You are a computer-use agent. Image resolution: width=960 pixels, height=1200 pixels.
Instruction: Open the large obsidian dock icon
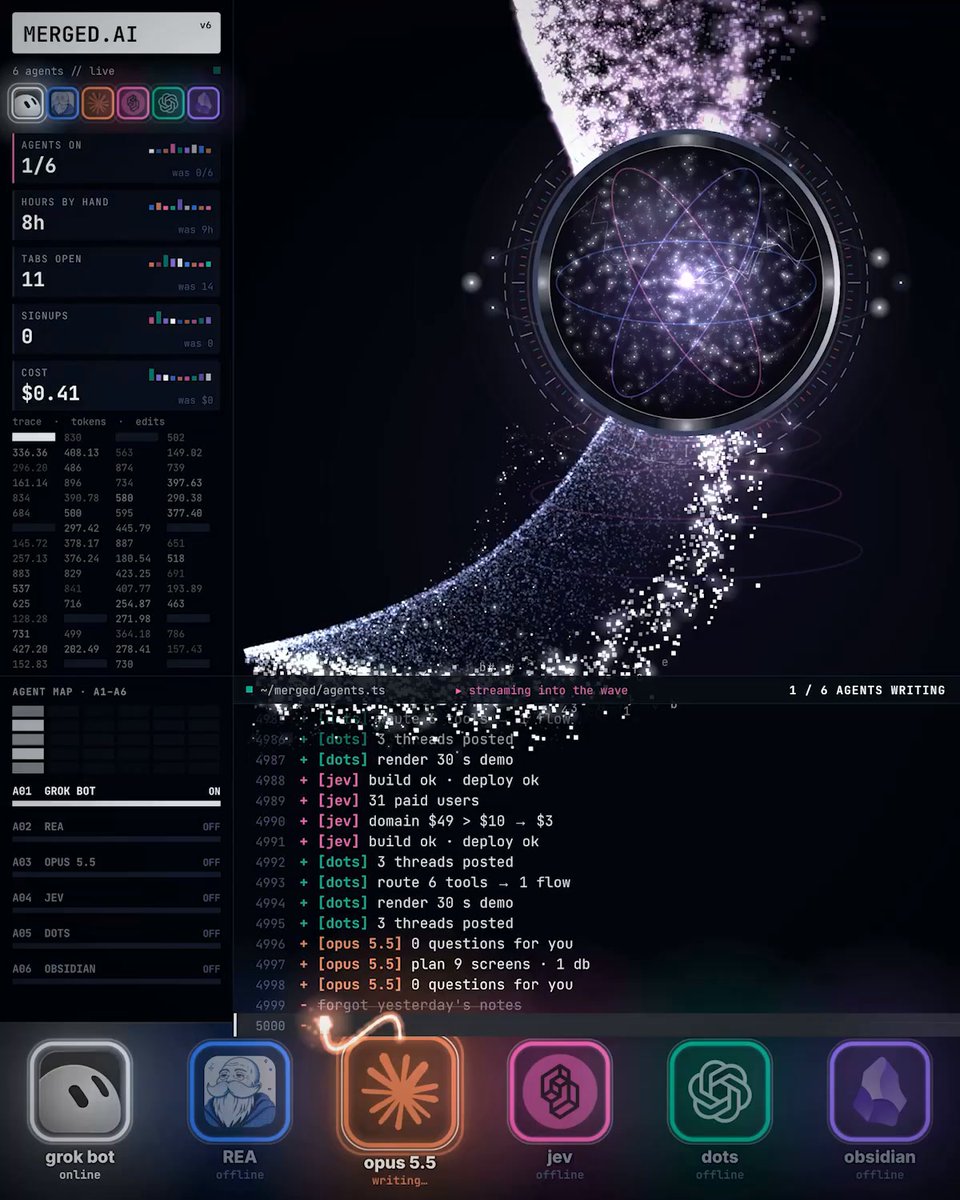pos(880,1091)
